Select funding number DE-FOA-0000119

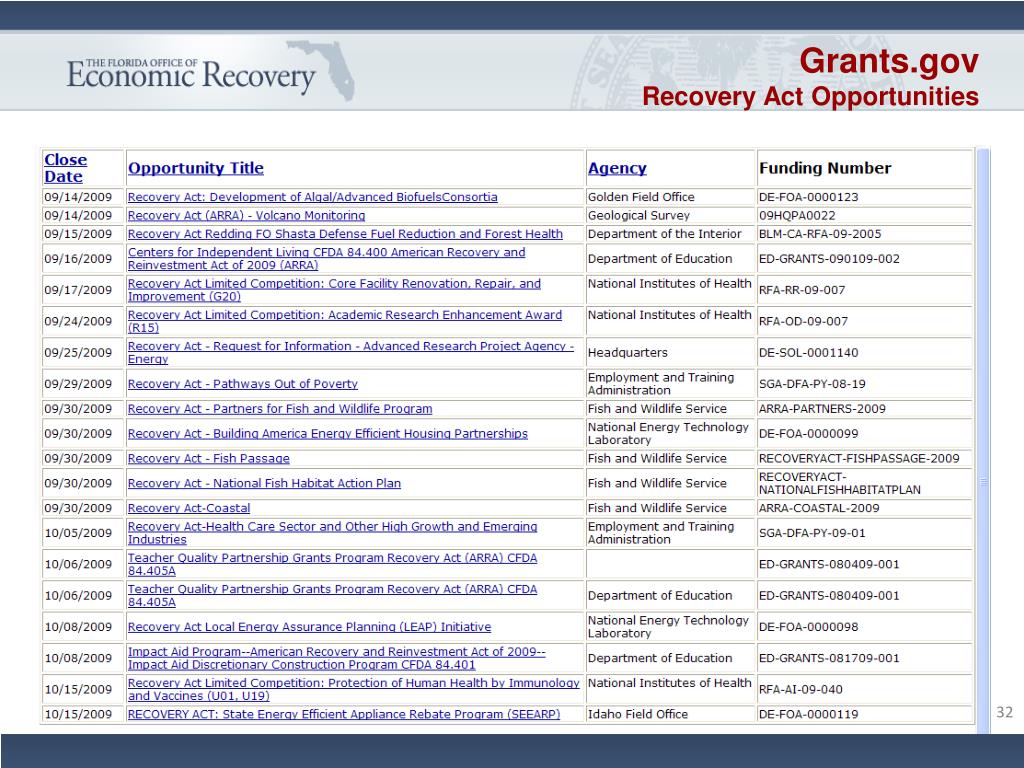coord(808,714)
